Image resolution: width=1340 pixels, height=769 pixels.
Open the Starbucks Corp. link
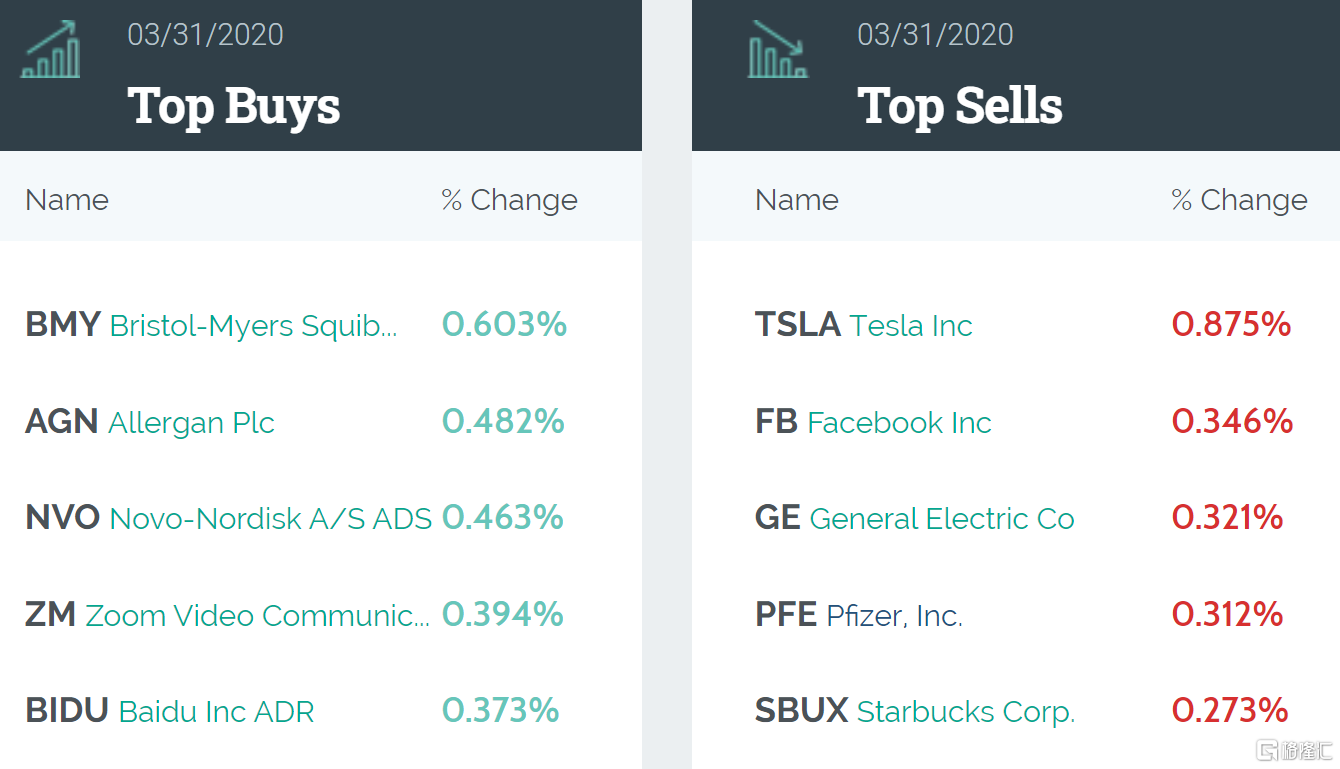(966, 712)
